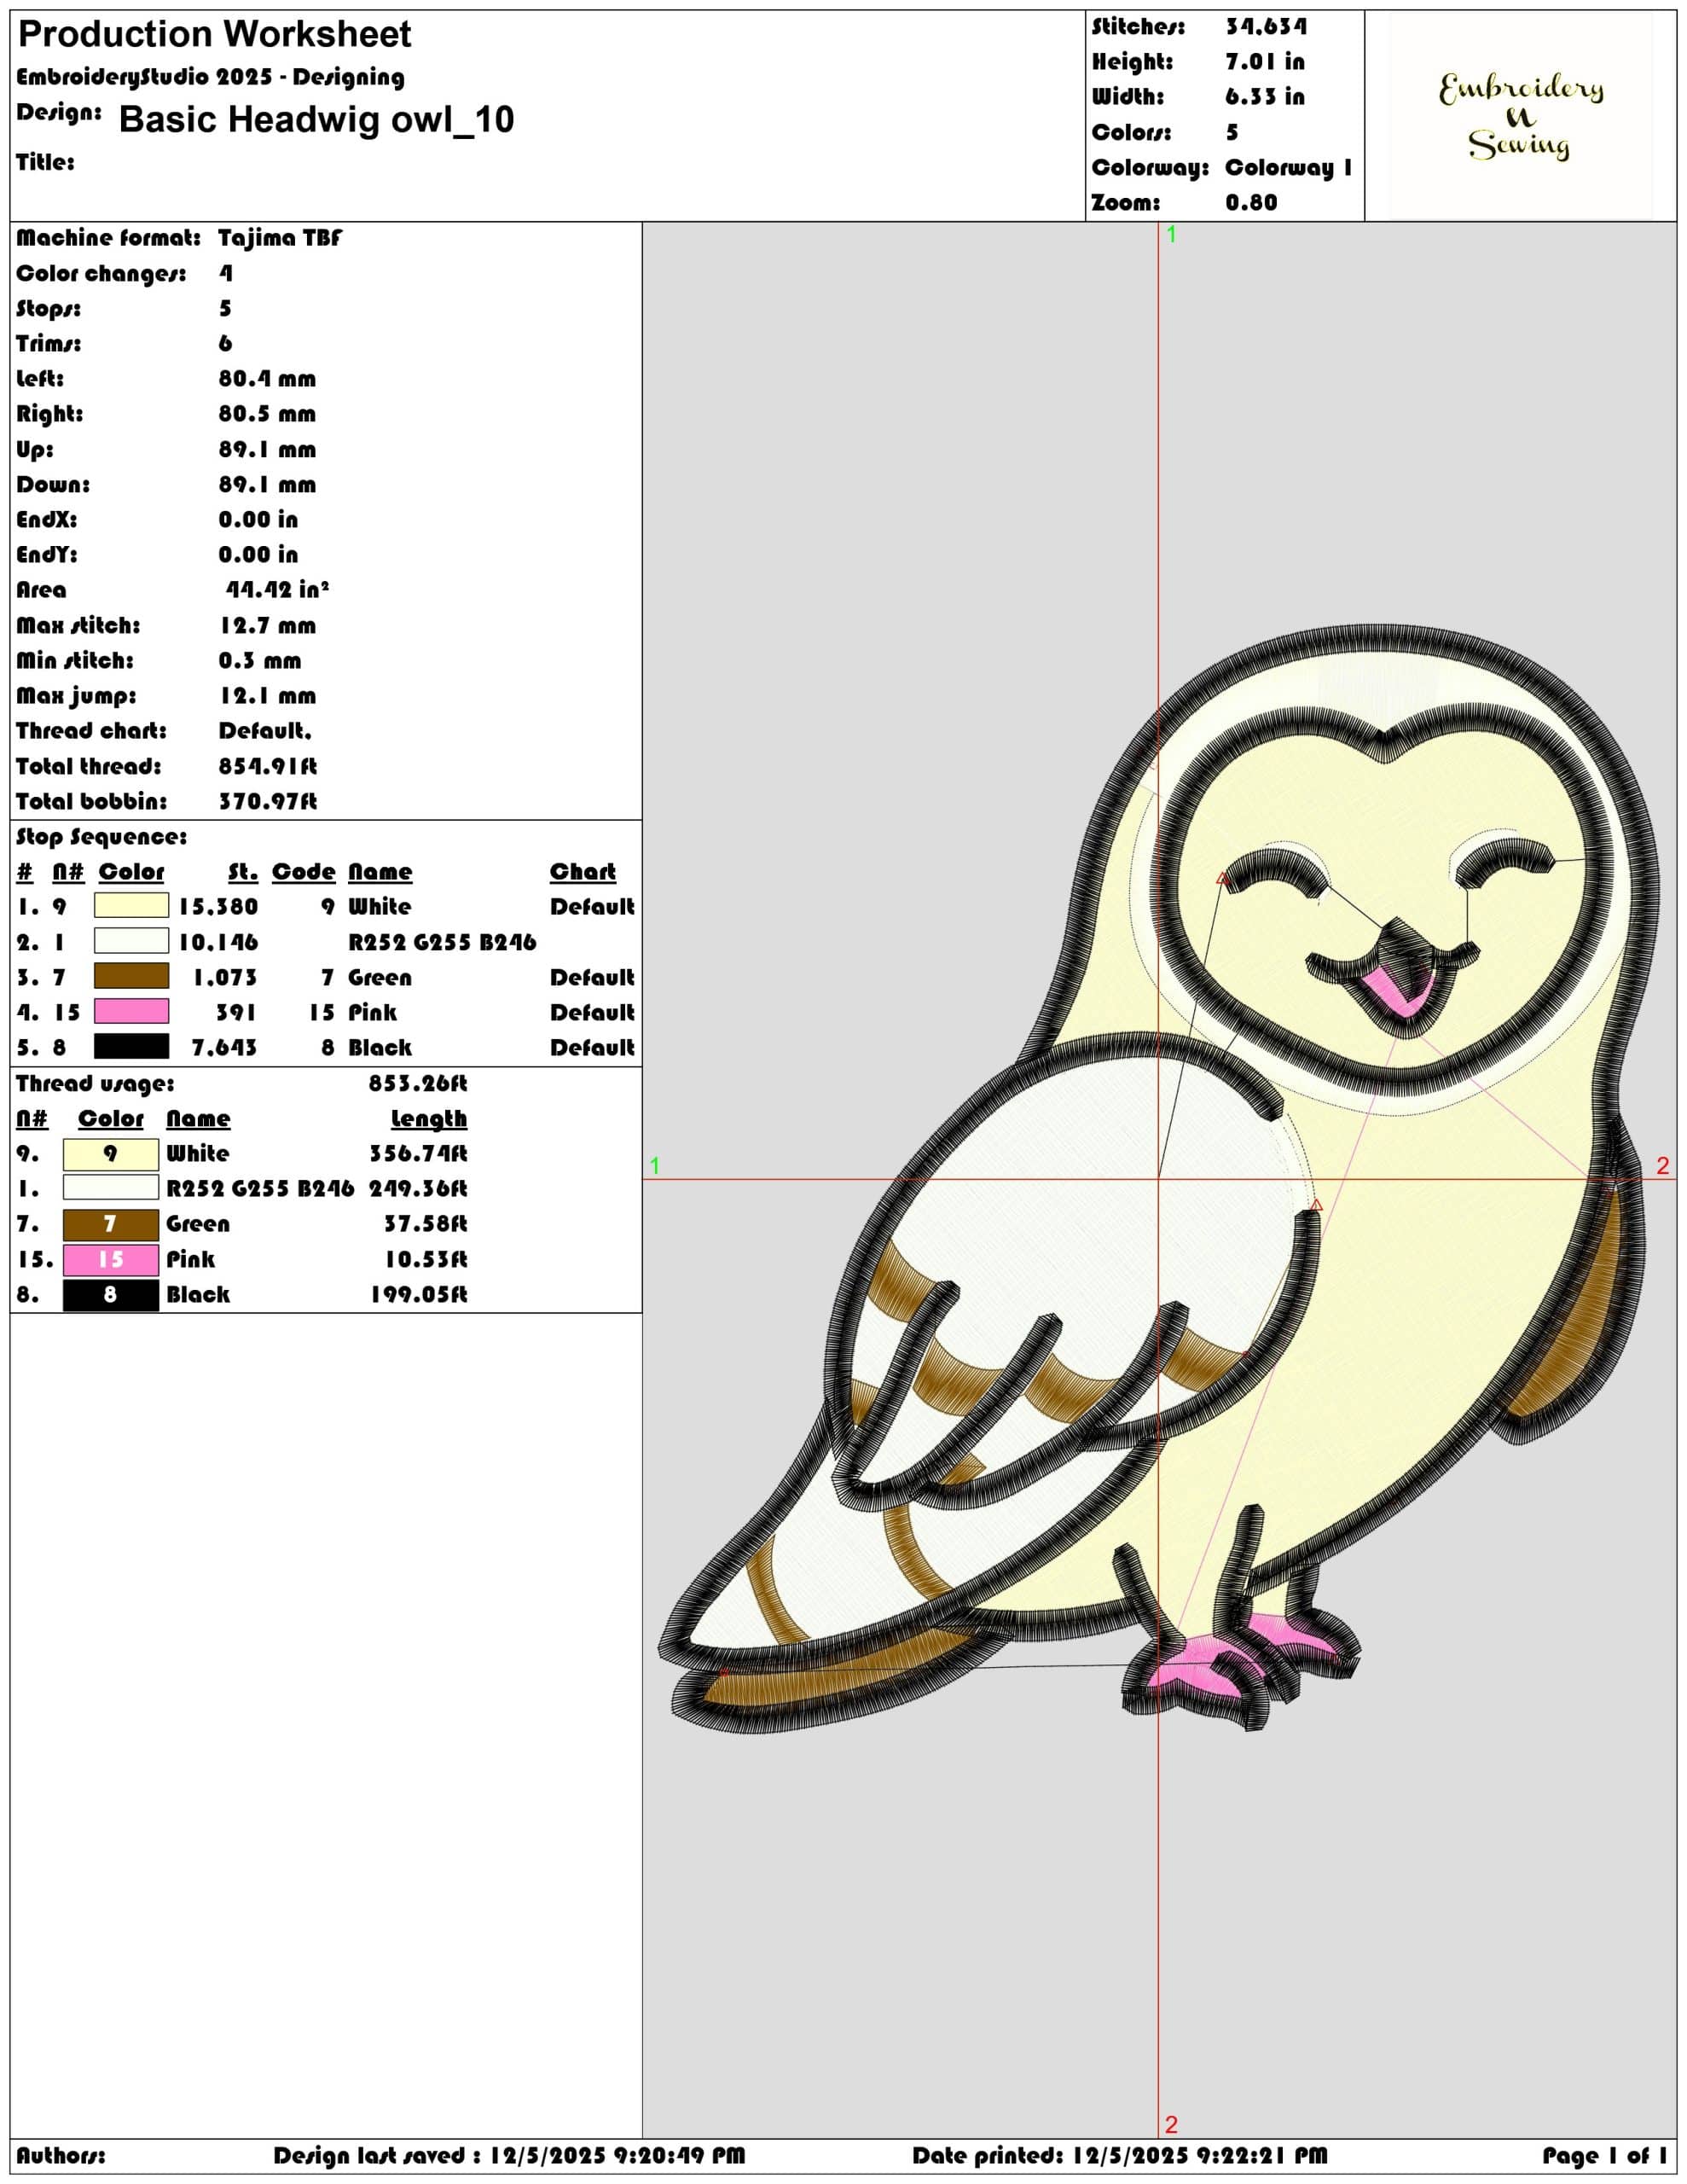Click the Colorway 1 value

pyautogui.click(x=1288, y=167)
